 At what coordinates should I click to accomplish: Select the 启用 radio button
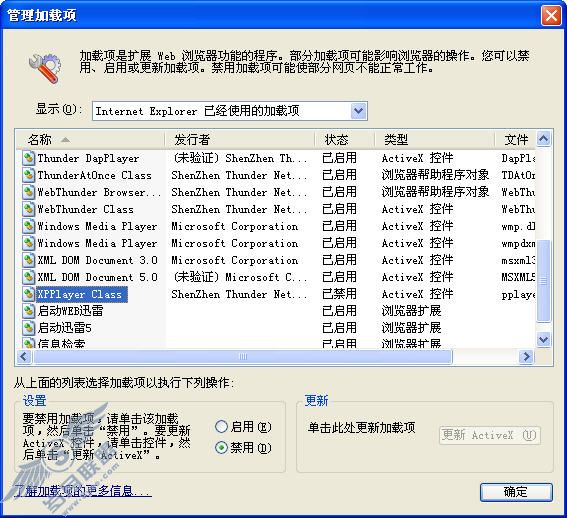point(221,427)
